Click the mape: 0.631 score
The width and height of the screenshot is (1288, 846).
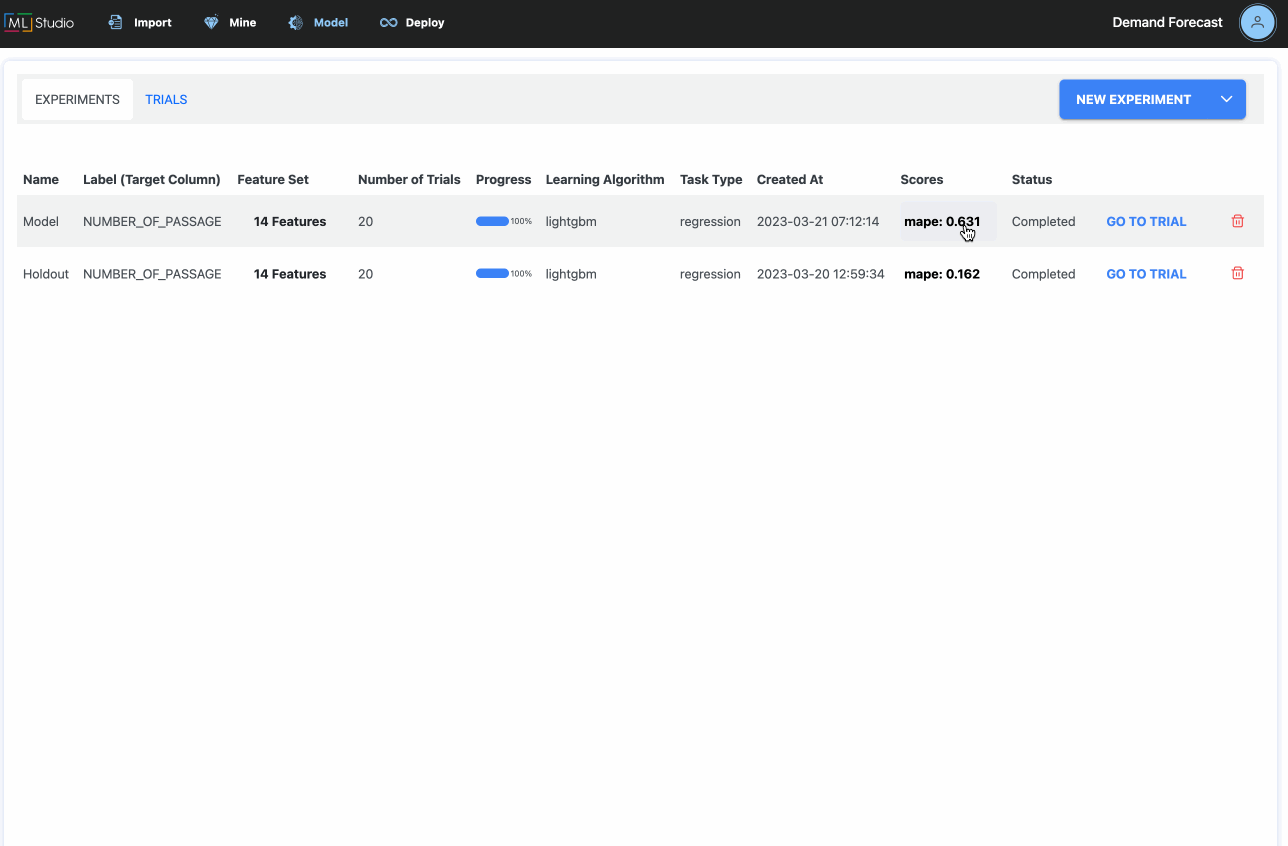[x=942, y=221]
